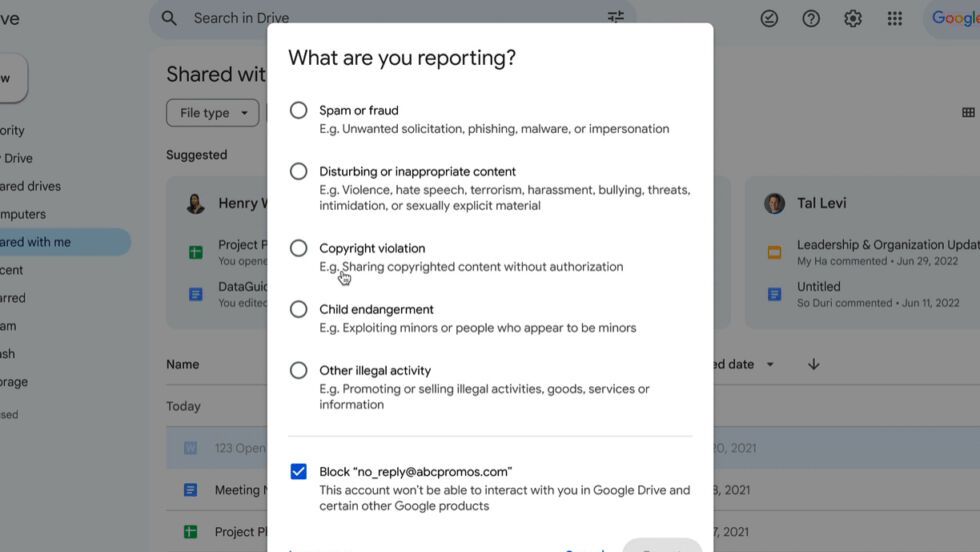Click the 'Today' group label

(183, 406)
